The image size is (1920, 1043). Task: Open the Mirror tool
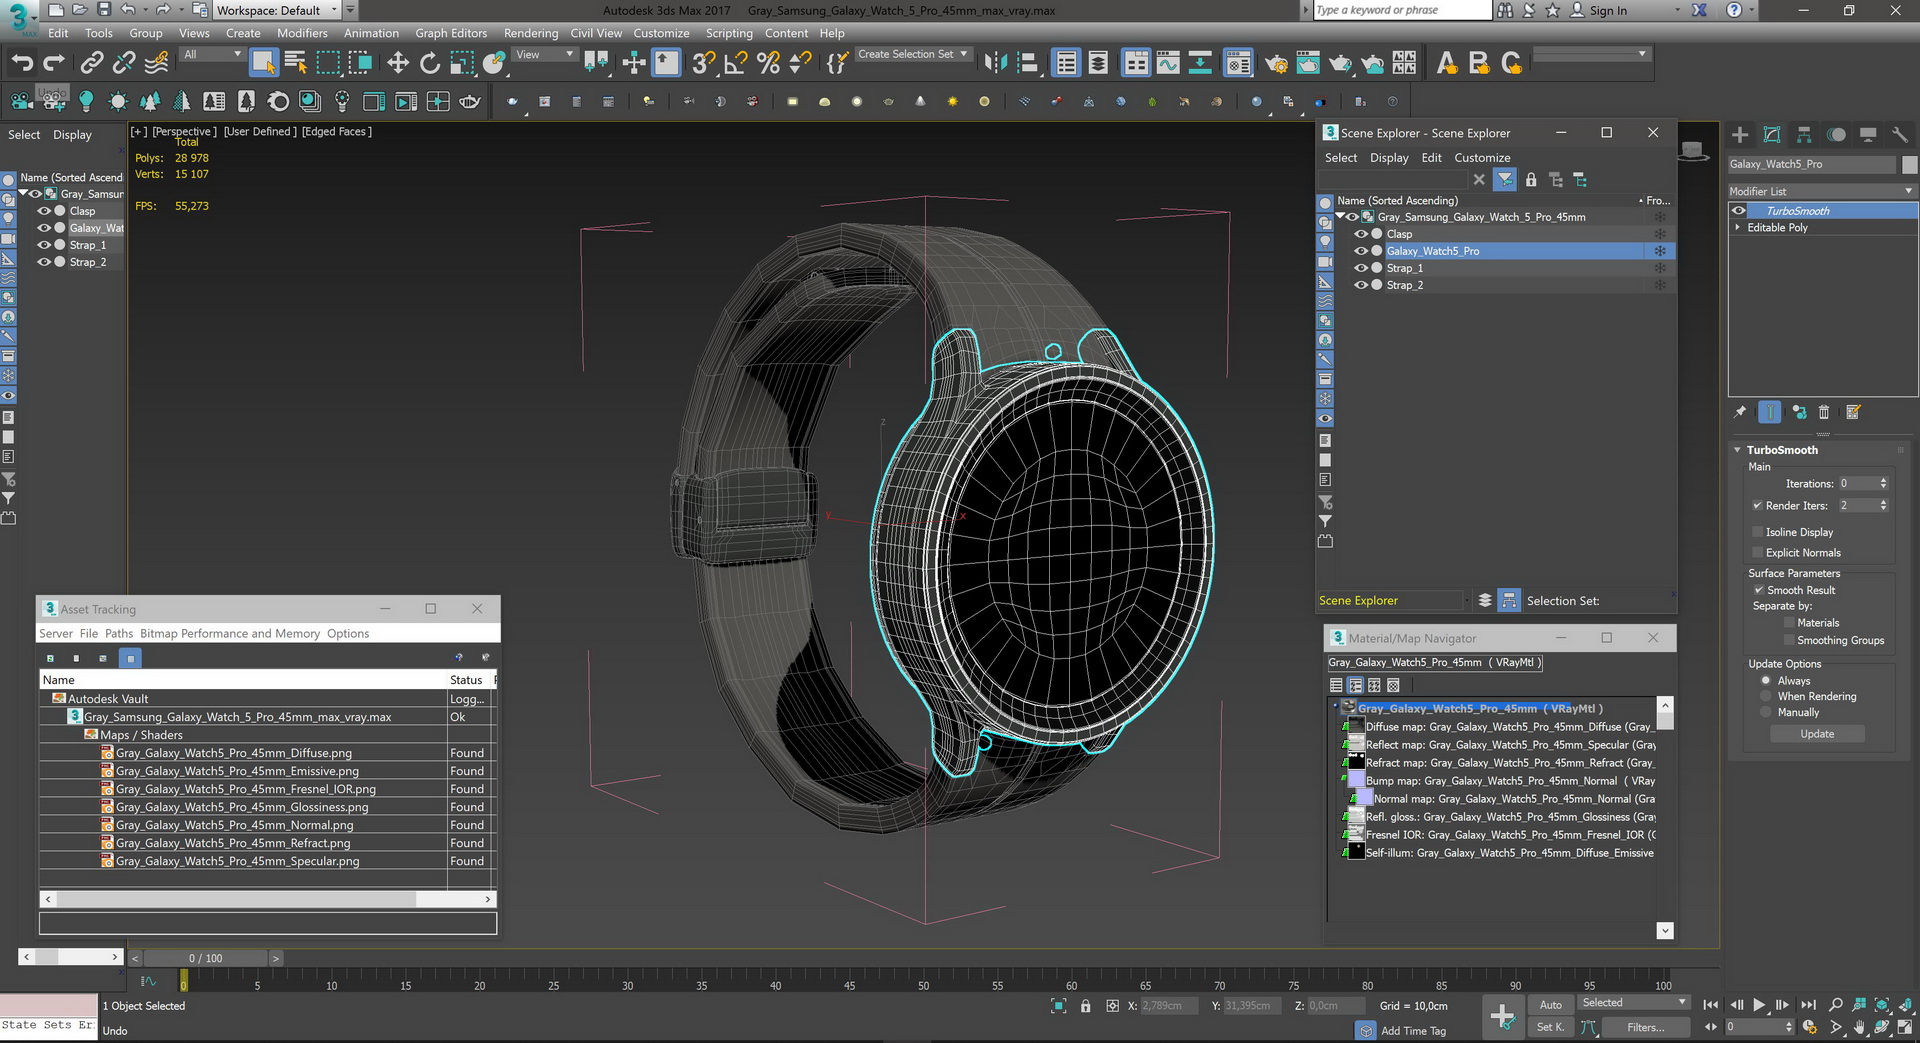(995, 64)
